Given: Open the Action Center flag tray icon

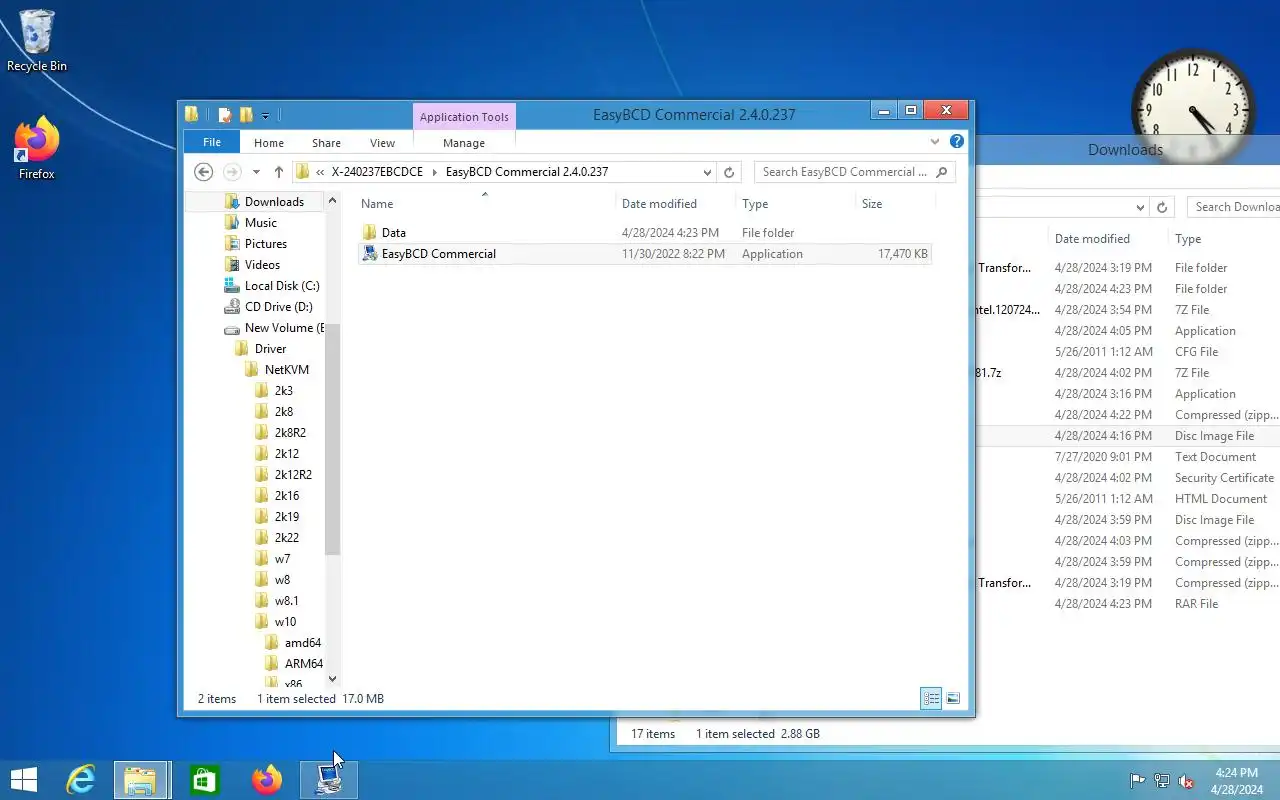Looking at the screenshot, I should (1137, 781).
